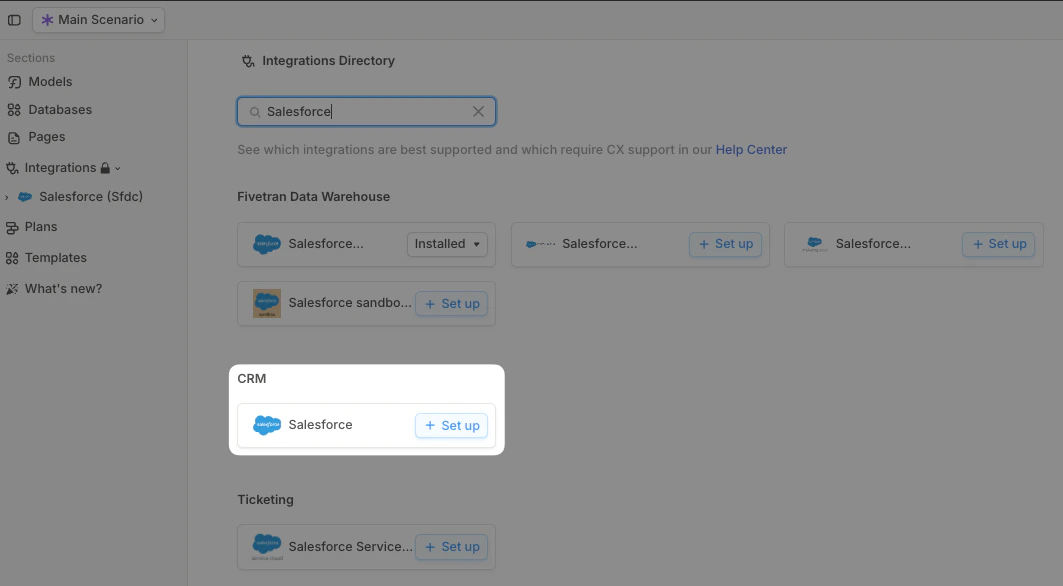Expand the Salesforce (Sfdc) tree item
Viewport: 1063px width, 586px height.
7,196
